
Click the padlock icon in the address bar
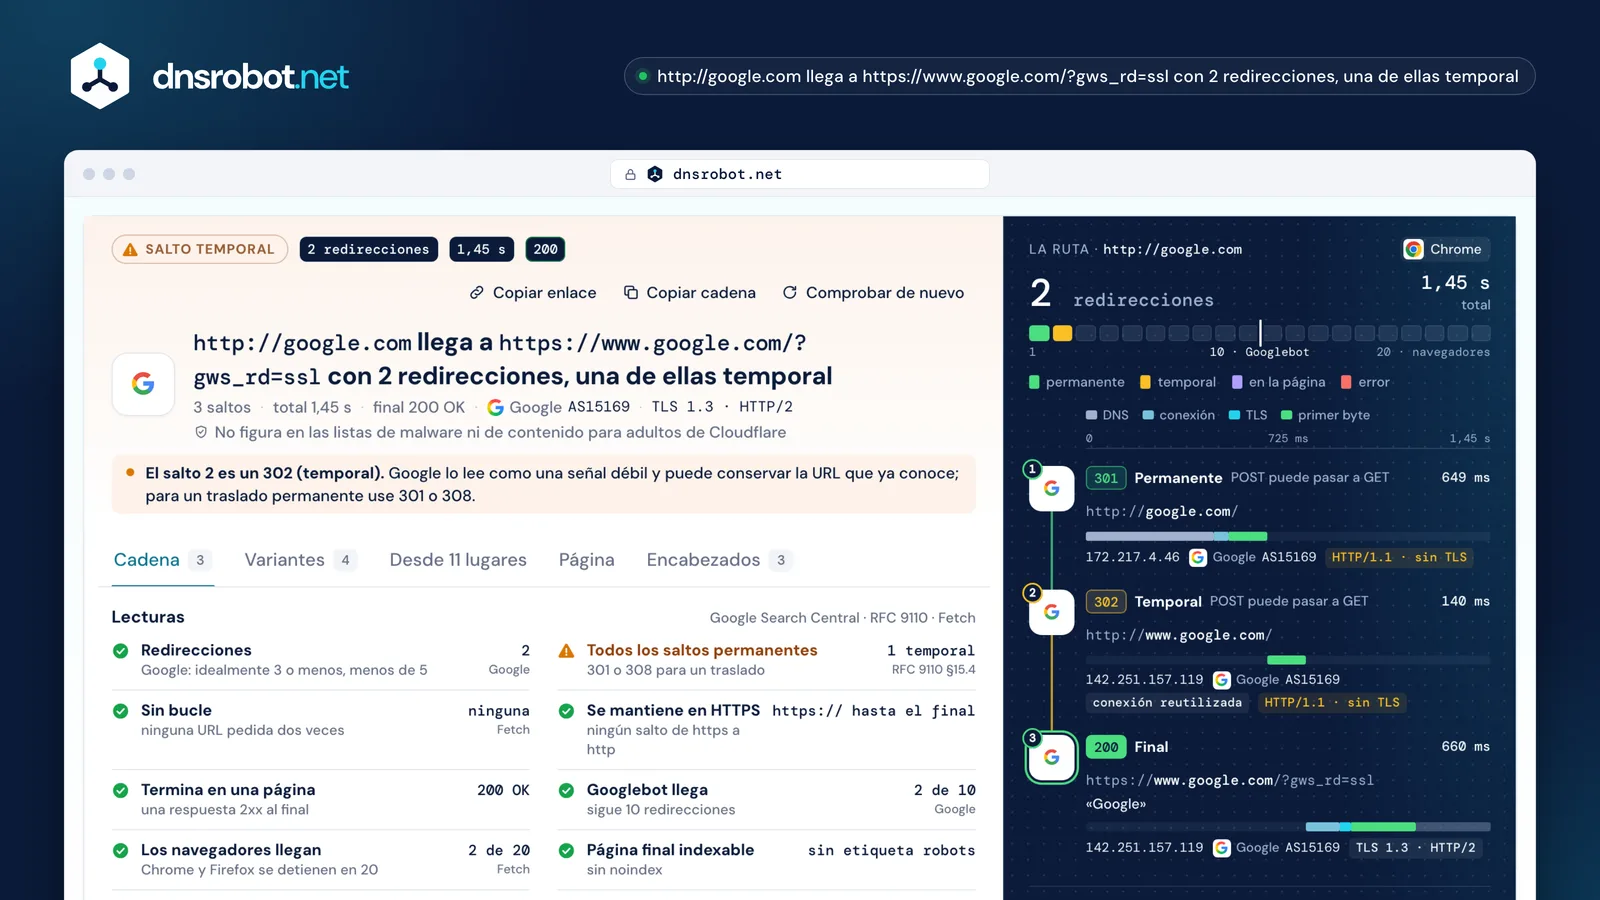pyautogui.click(x=630, y=174)
